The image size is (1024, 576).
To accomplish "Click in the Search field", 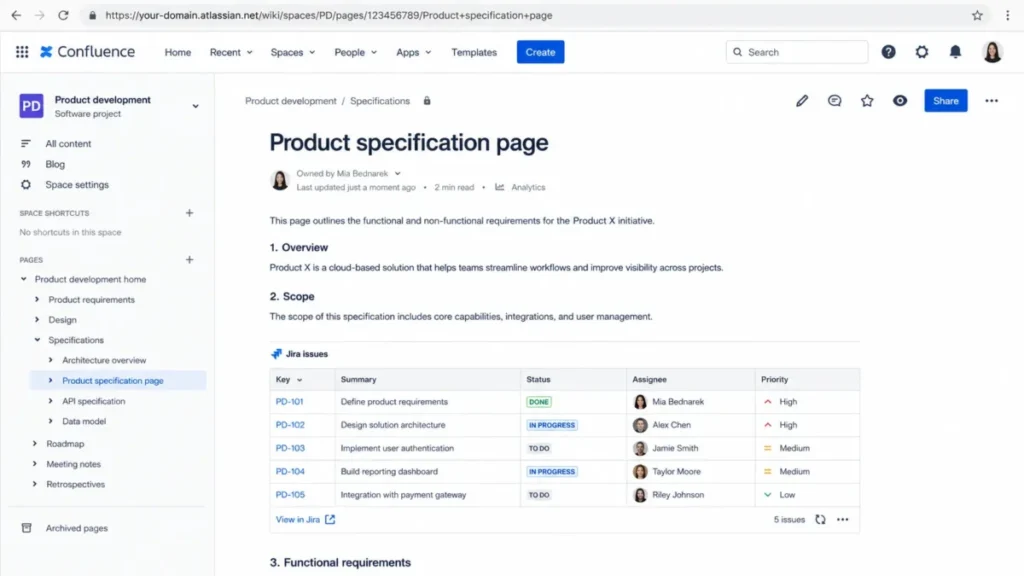I will tap(797, 52).
